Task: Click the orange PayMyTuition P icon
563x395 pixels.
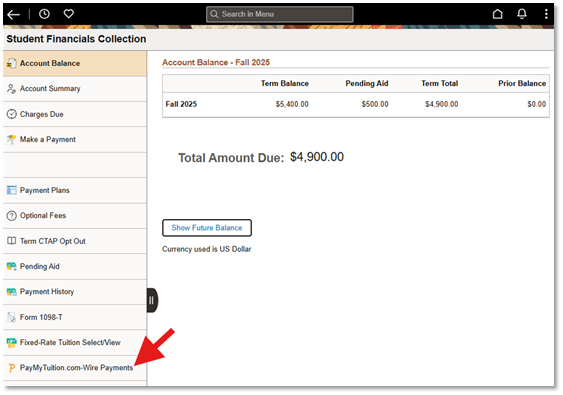Action: click(x=11, y=368)
